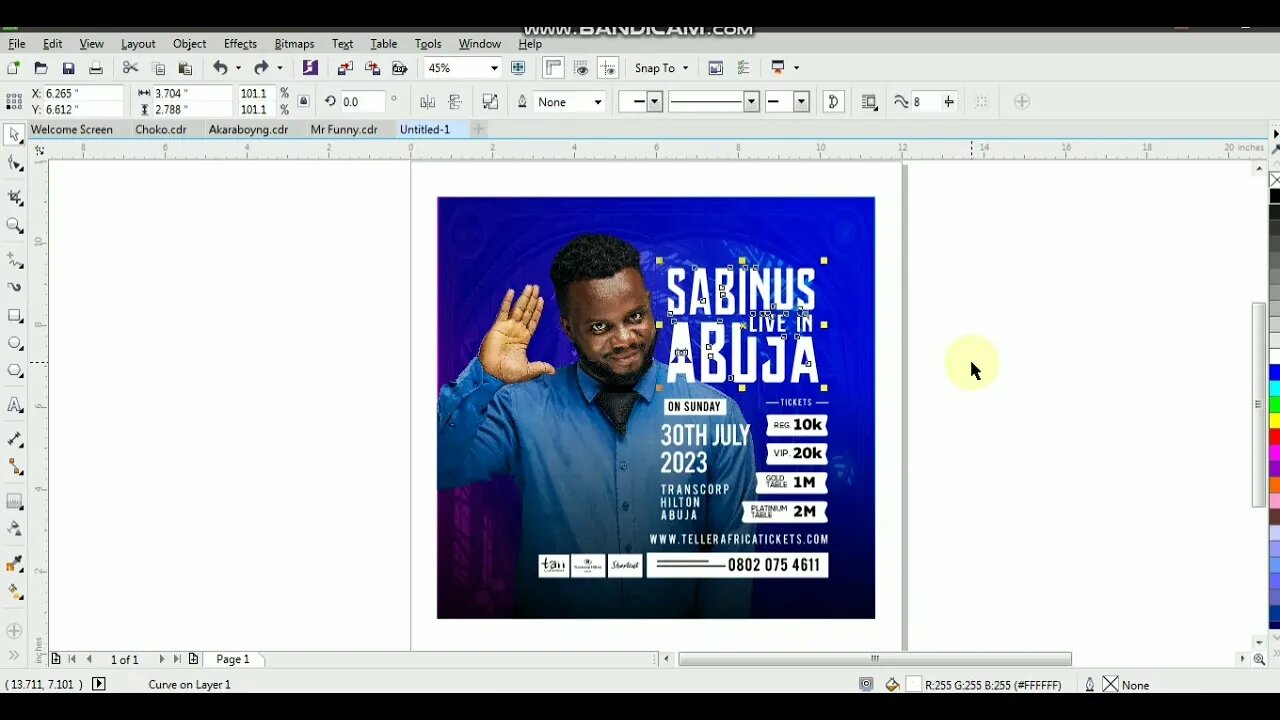This screenshot has height=720, width=1280.
Task: Pick the no-color X swatch in palette
Action: [x=1274, y=180]
